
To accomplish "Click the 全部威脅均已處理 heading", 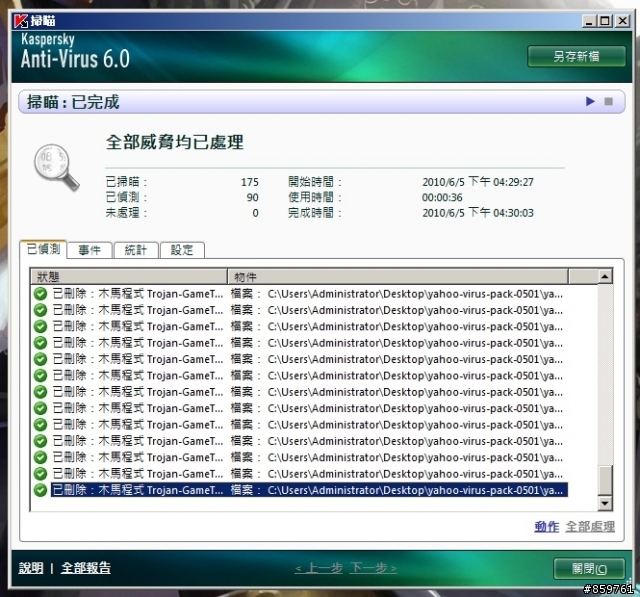I will coord(175,142).
